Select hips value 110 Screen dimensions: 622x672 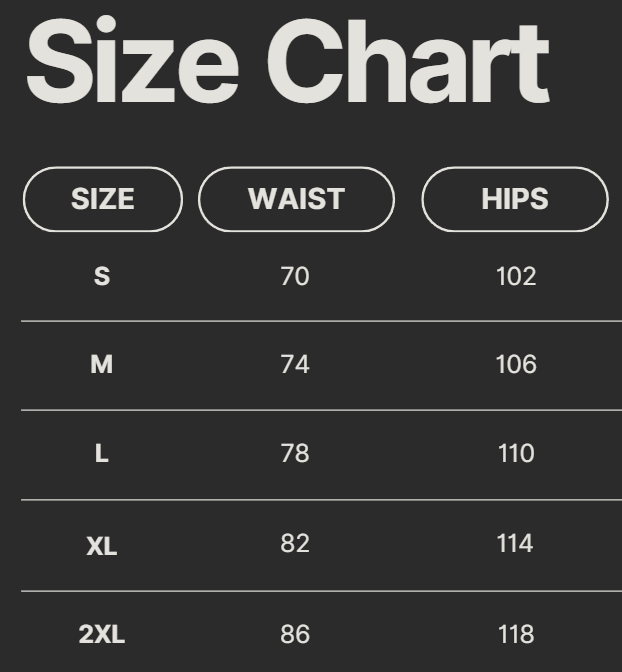point(516,454)
